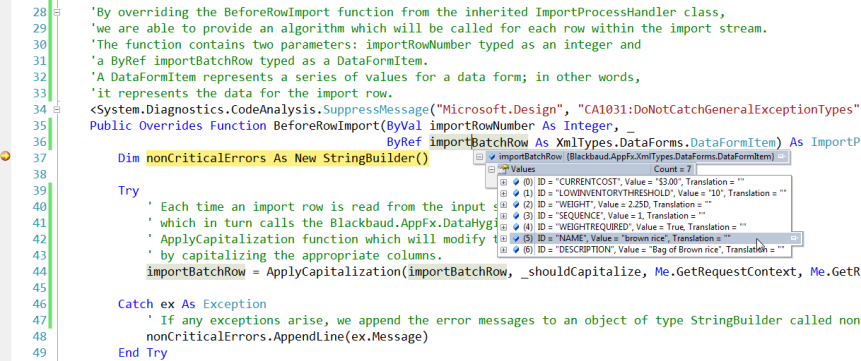This screenshot has height=361, width=861.
Task: Click the importBatchRow blue object icon
Action: [x=492, y=157]
